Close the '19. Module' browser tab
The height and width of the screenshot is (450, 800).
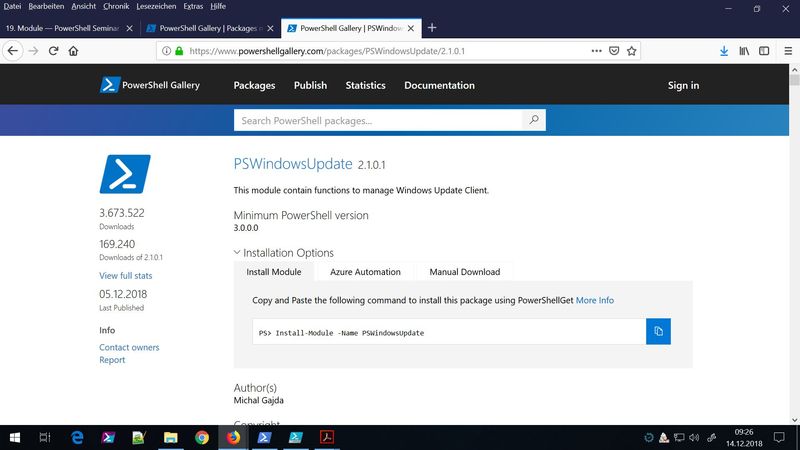pyautogui.click(x=130, y=28)
